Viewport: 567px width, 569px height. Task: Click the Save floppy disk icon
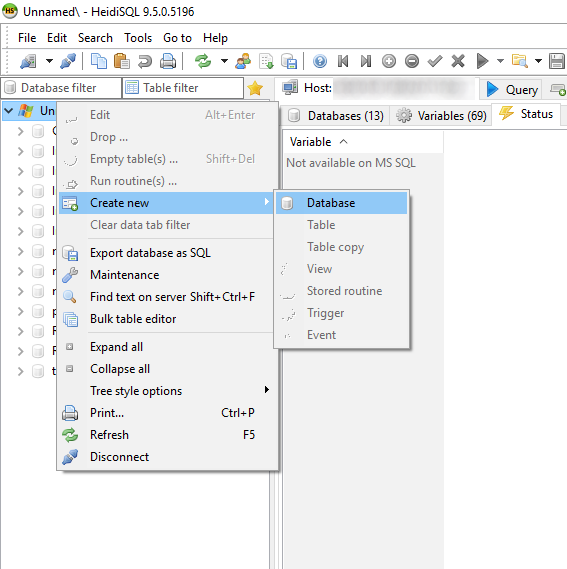pyautogui.click(x=557, y=61)
